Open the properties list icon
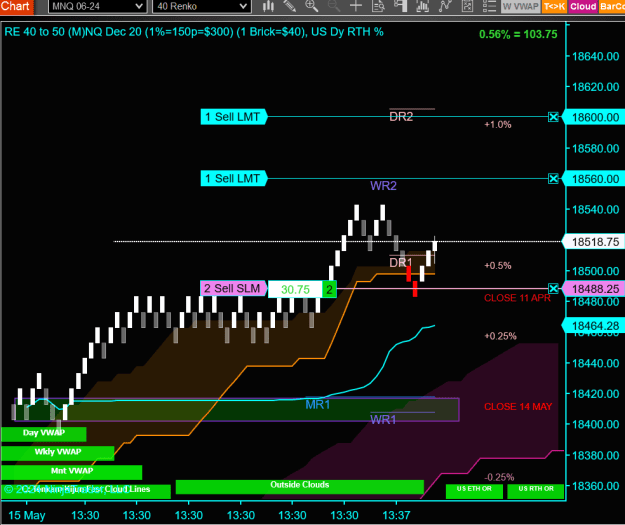Viewport: 625px width, 525px height. (x=489, y=6)
